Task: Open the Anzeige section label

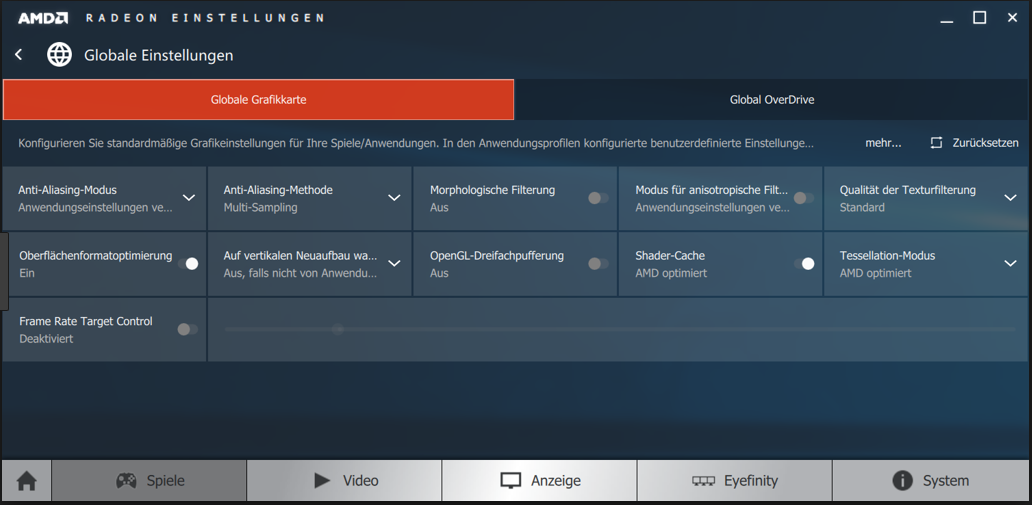Action: point(556,481)
